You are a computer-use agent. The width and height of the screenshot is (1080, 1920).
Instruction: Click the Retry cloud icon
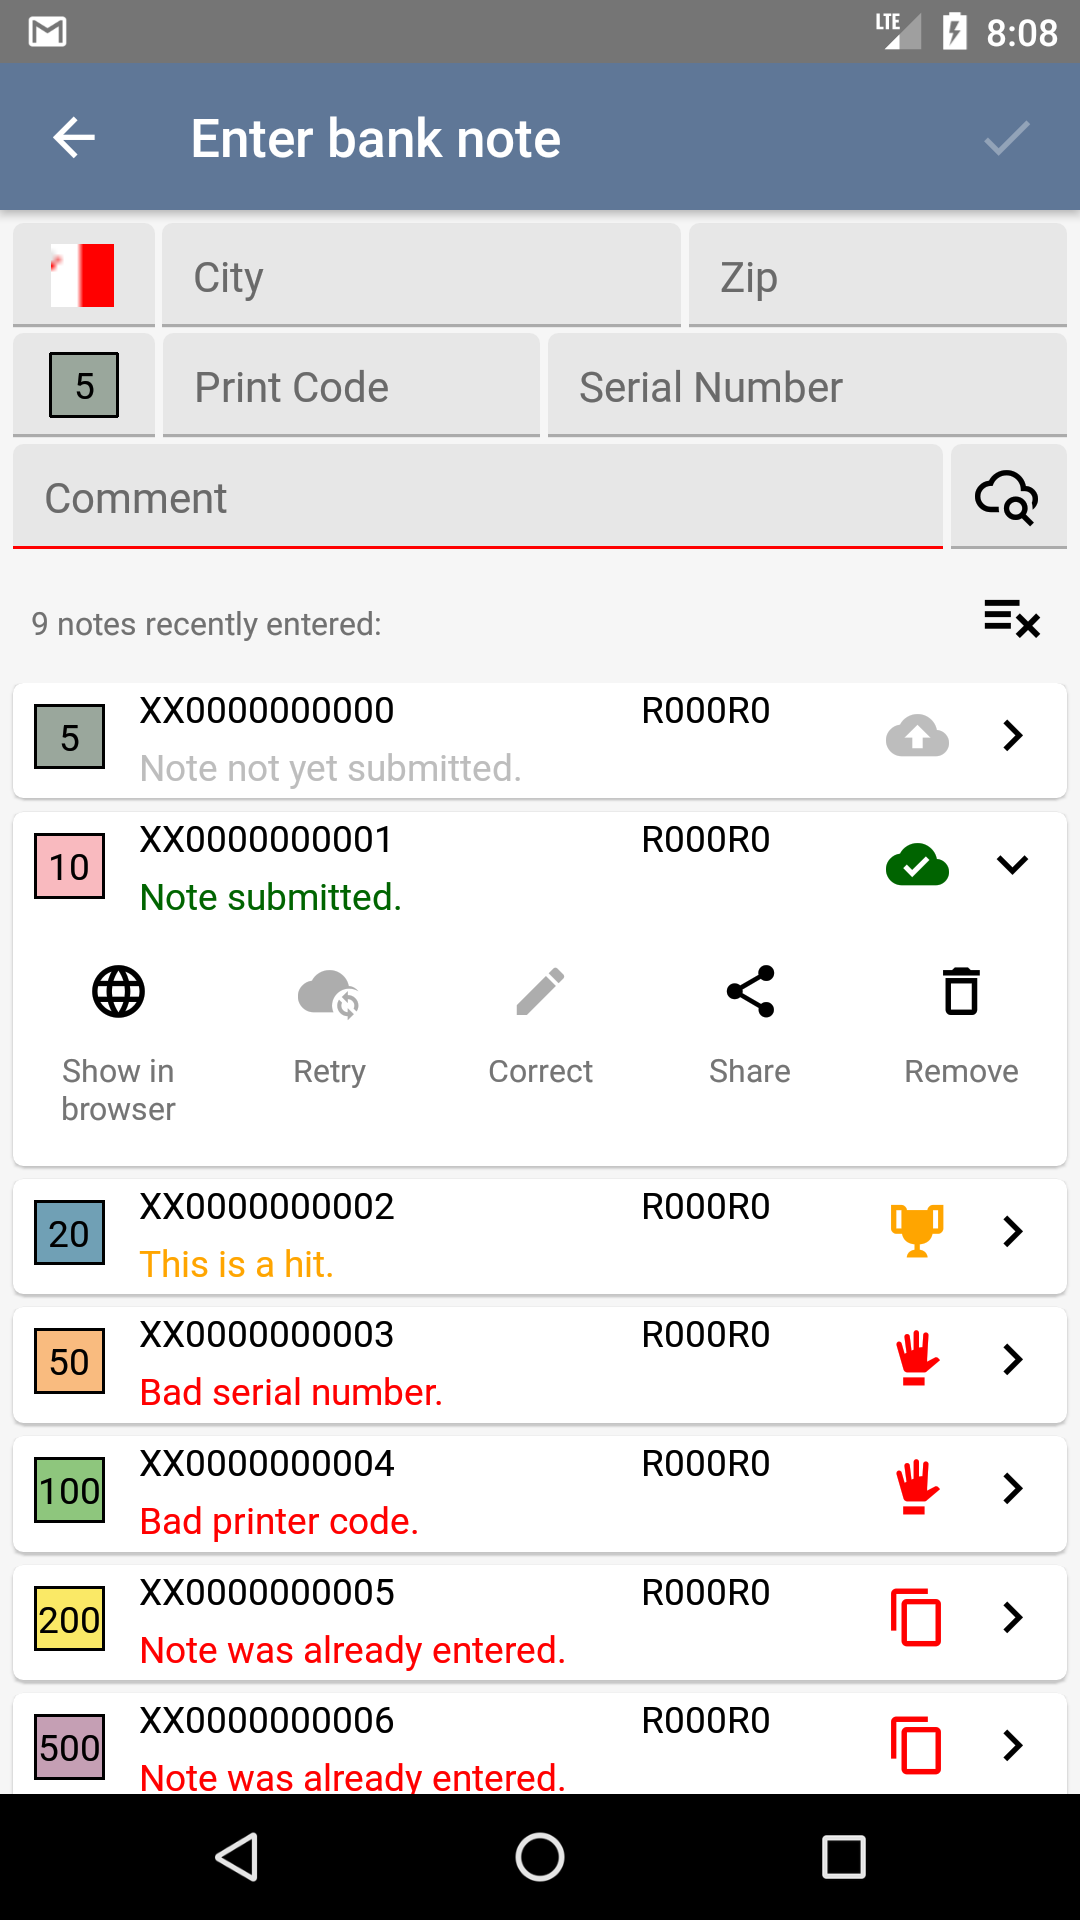(329, 992)
